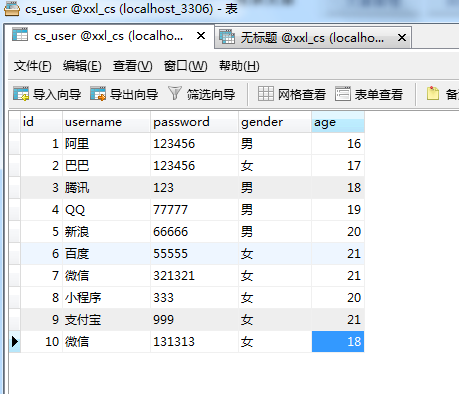Viewport: 459px width, 394px height.
Task: Select username 微信 in row 7
Action: tap(106, 276)
